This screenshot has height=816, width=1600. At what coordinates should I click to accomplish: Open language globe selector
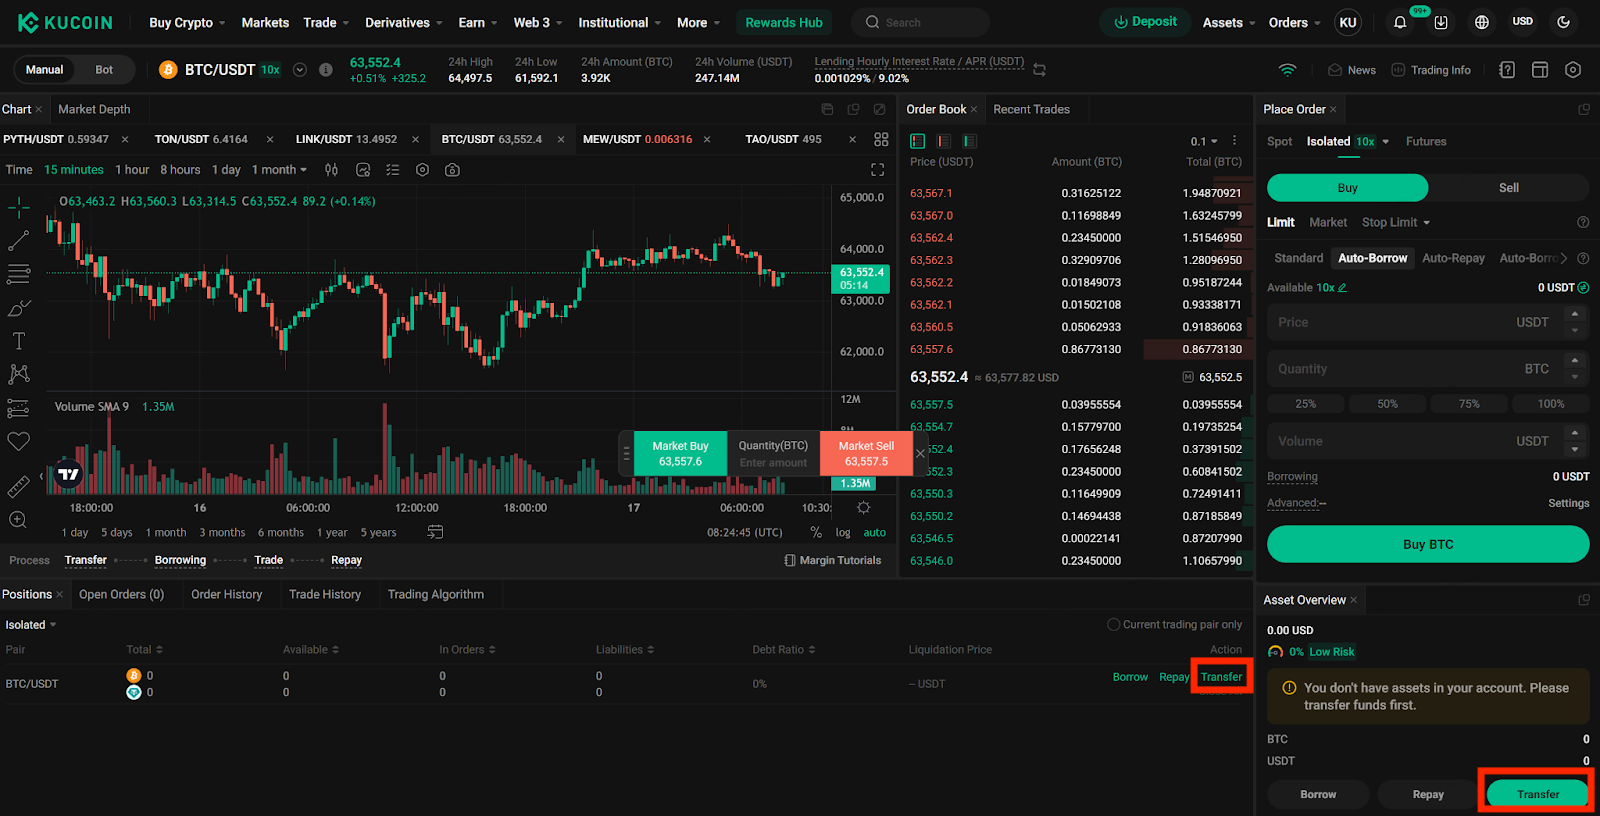point(1482,22)
